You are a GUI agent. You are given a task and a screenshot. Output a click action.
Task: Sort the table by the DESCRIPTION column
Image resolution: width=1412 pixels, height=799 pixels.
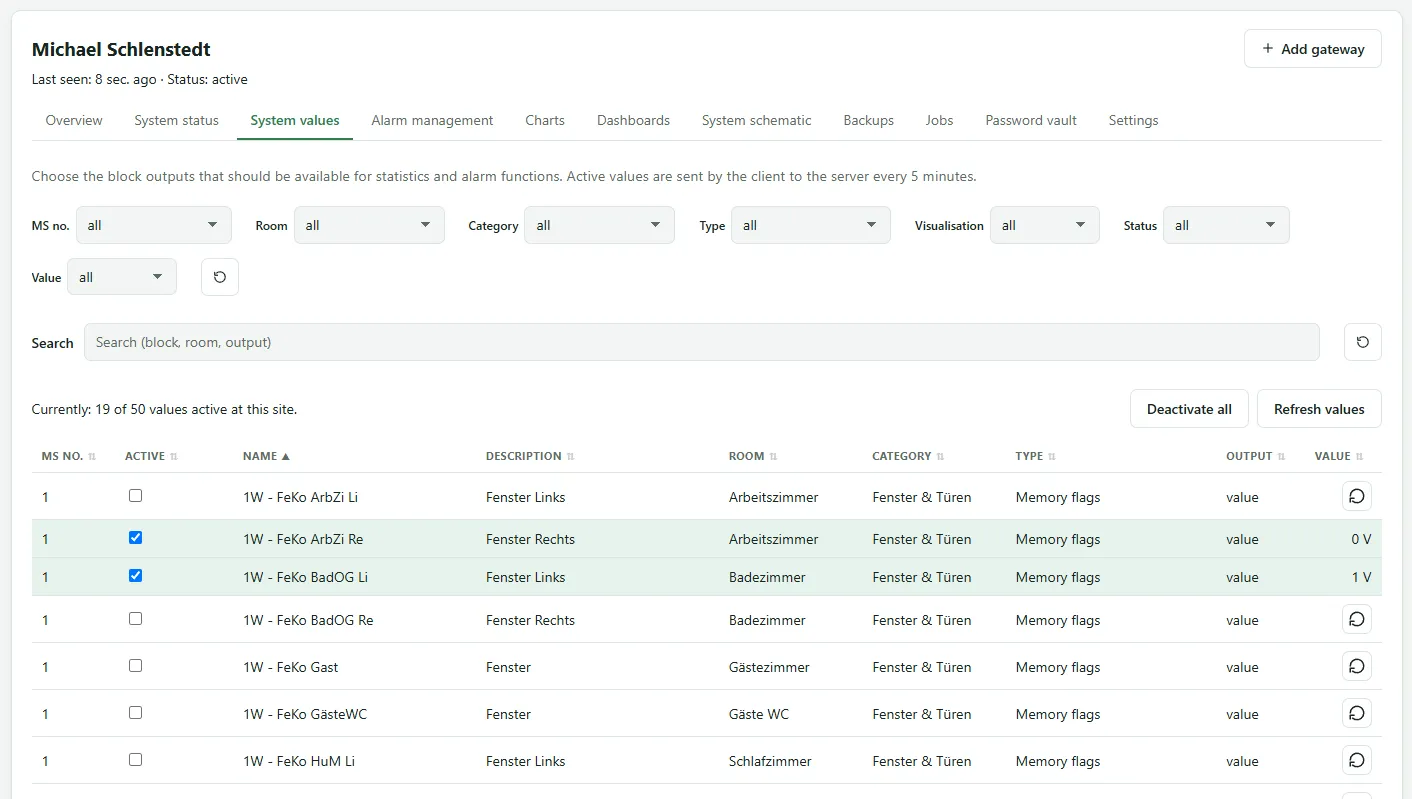tap(530, 456)
